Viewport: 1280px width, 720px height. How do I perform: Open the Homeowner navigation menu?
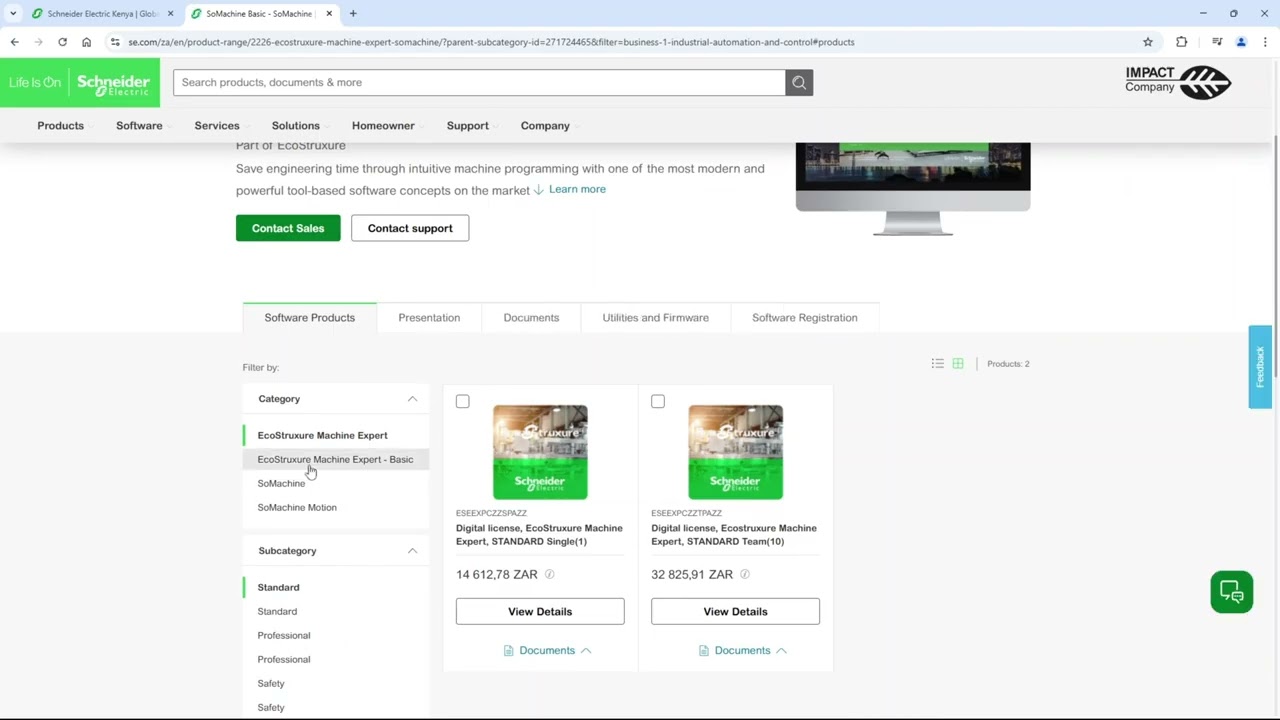383,126
